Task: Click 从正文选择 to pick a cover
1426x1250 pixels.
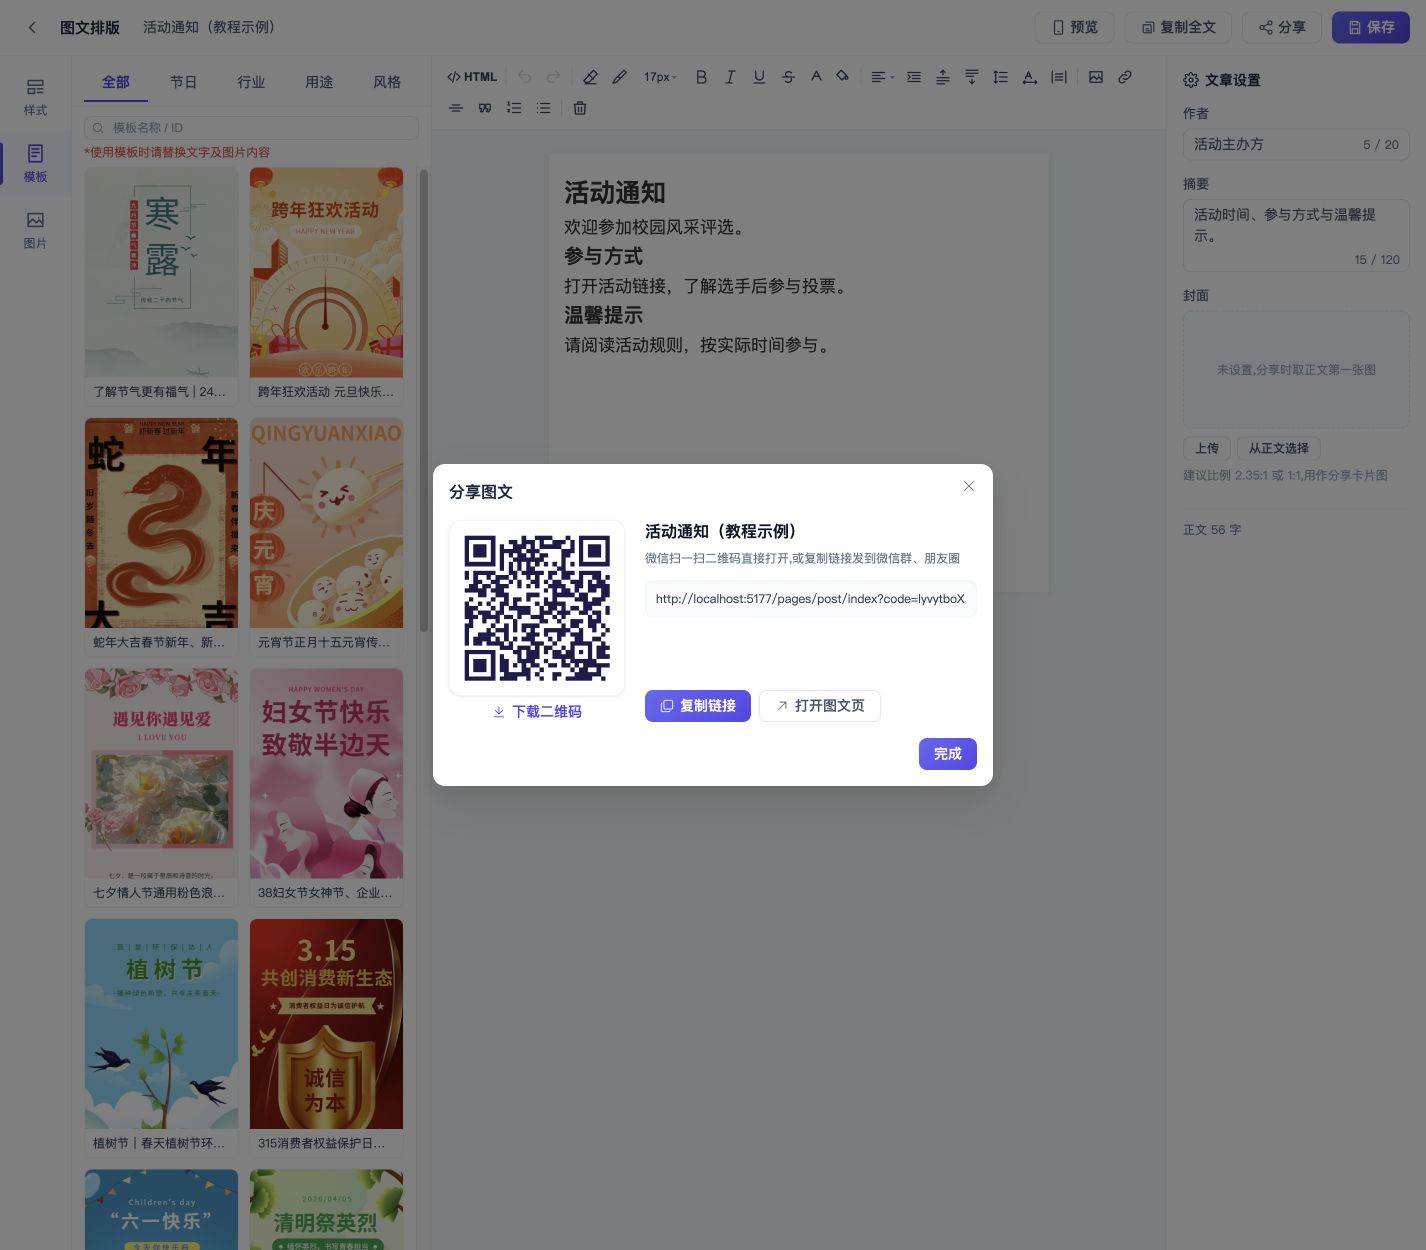Action: pyautogui.click(x=1279, y=448)
